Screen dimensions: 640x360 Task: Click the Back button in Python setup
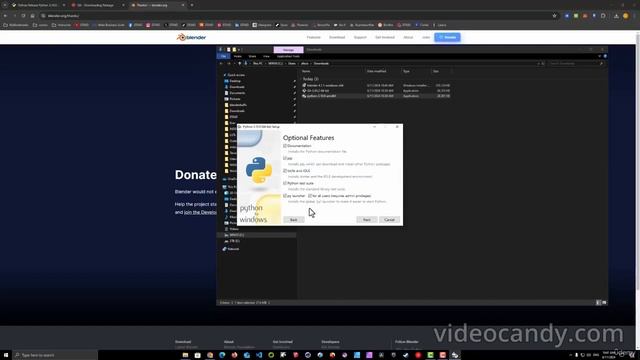tap(293, 220)
